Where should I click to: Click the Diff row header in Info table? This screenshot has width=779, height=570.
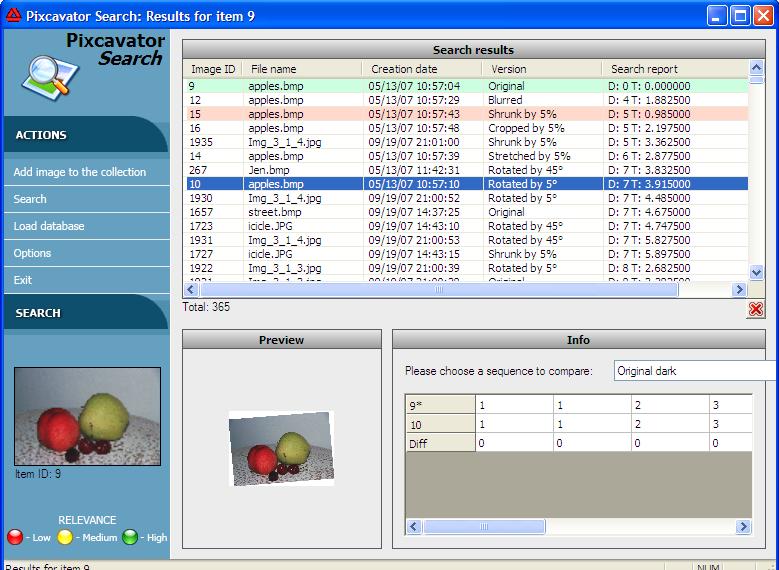440,443
